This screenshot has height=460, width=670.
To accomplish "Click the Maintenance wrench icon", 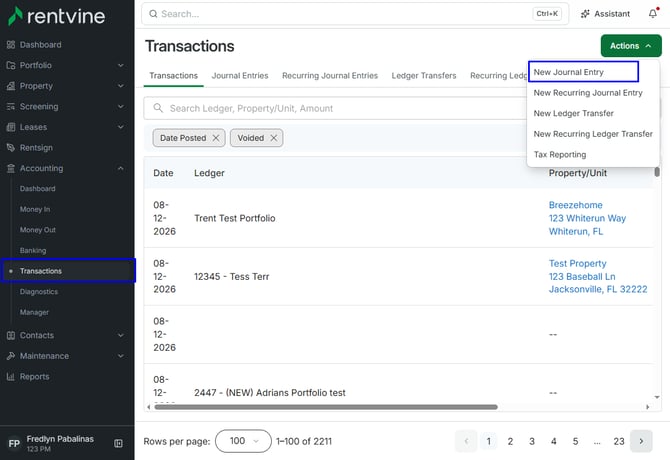I will click(11, 356).
